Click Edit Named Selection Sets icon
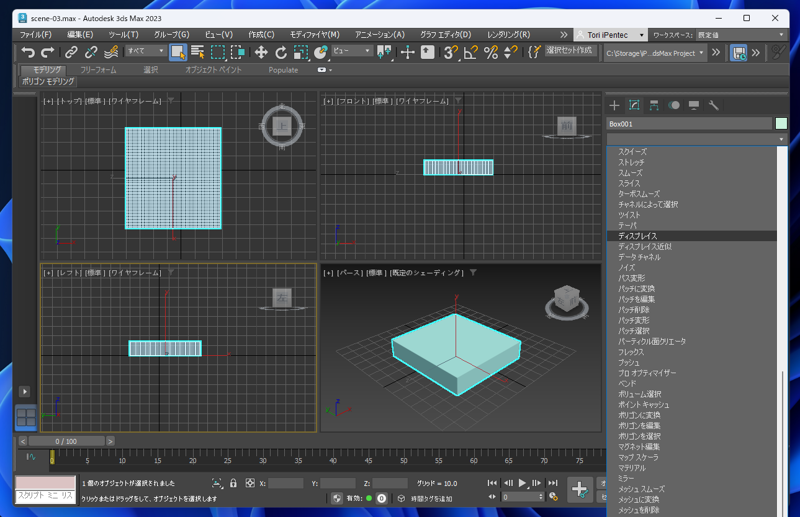The height and width of the screenshot is (517, 800). pos(534,52)
